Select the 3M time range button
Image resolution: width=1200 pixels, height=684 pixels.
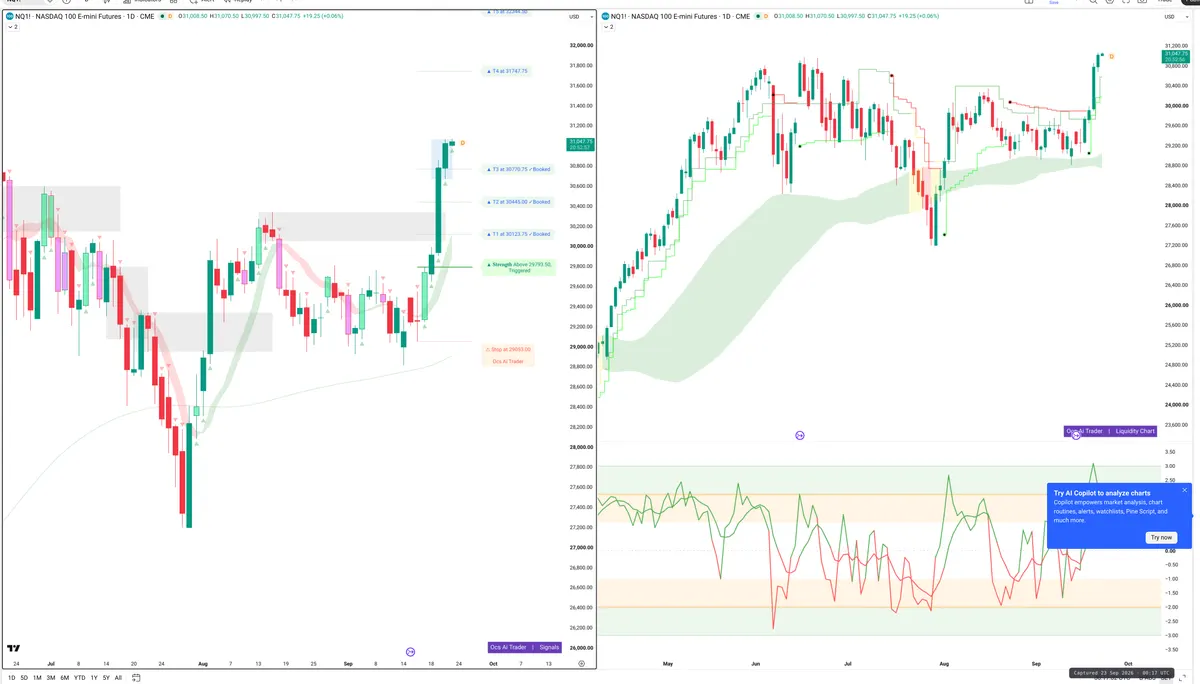tap(51, 678)
